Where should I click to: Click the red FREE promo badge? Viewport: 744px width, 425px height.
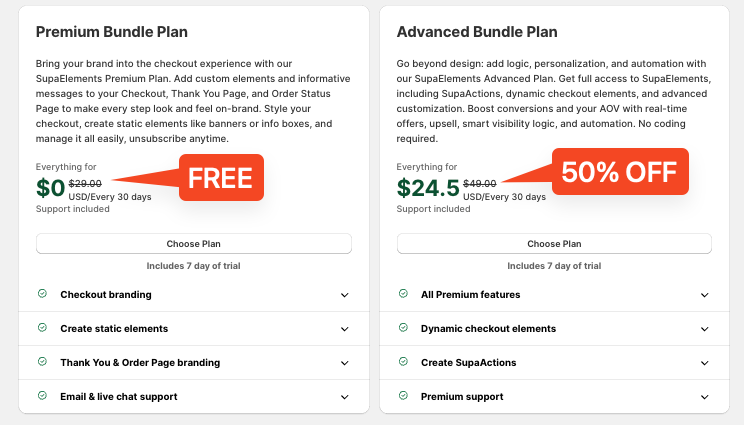click(x=221, y=177)
